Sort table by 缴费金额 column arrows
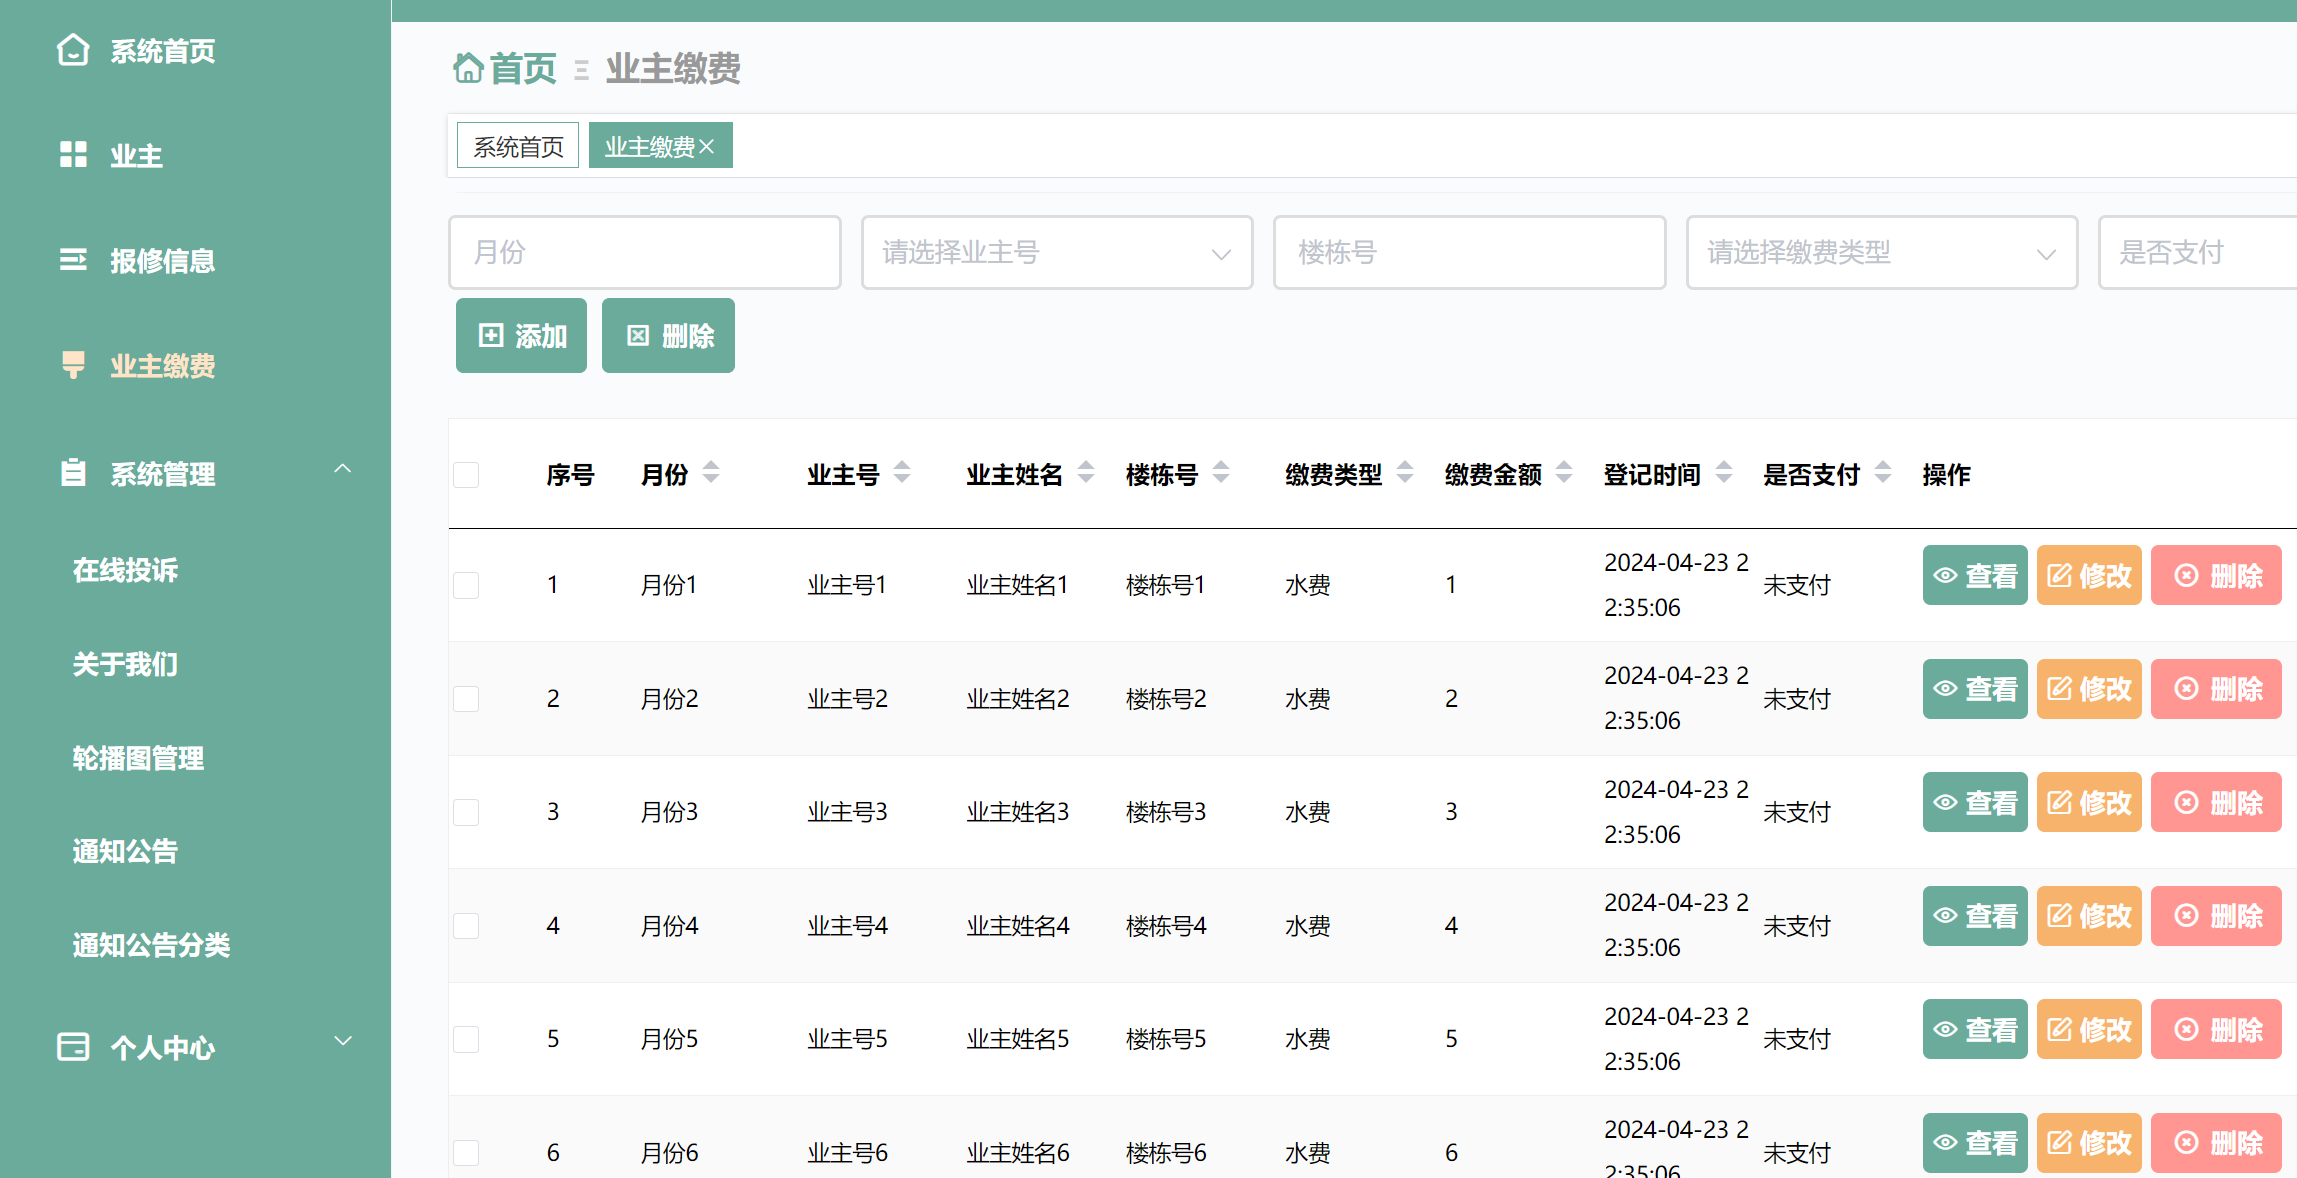 (x=1564, y=472)
